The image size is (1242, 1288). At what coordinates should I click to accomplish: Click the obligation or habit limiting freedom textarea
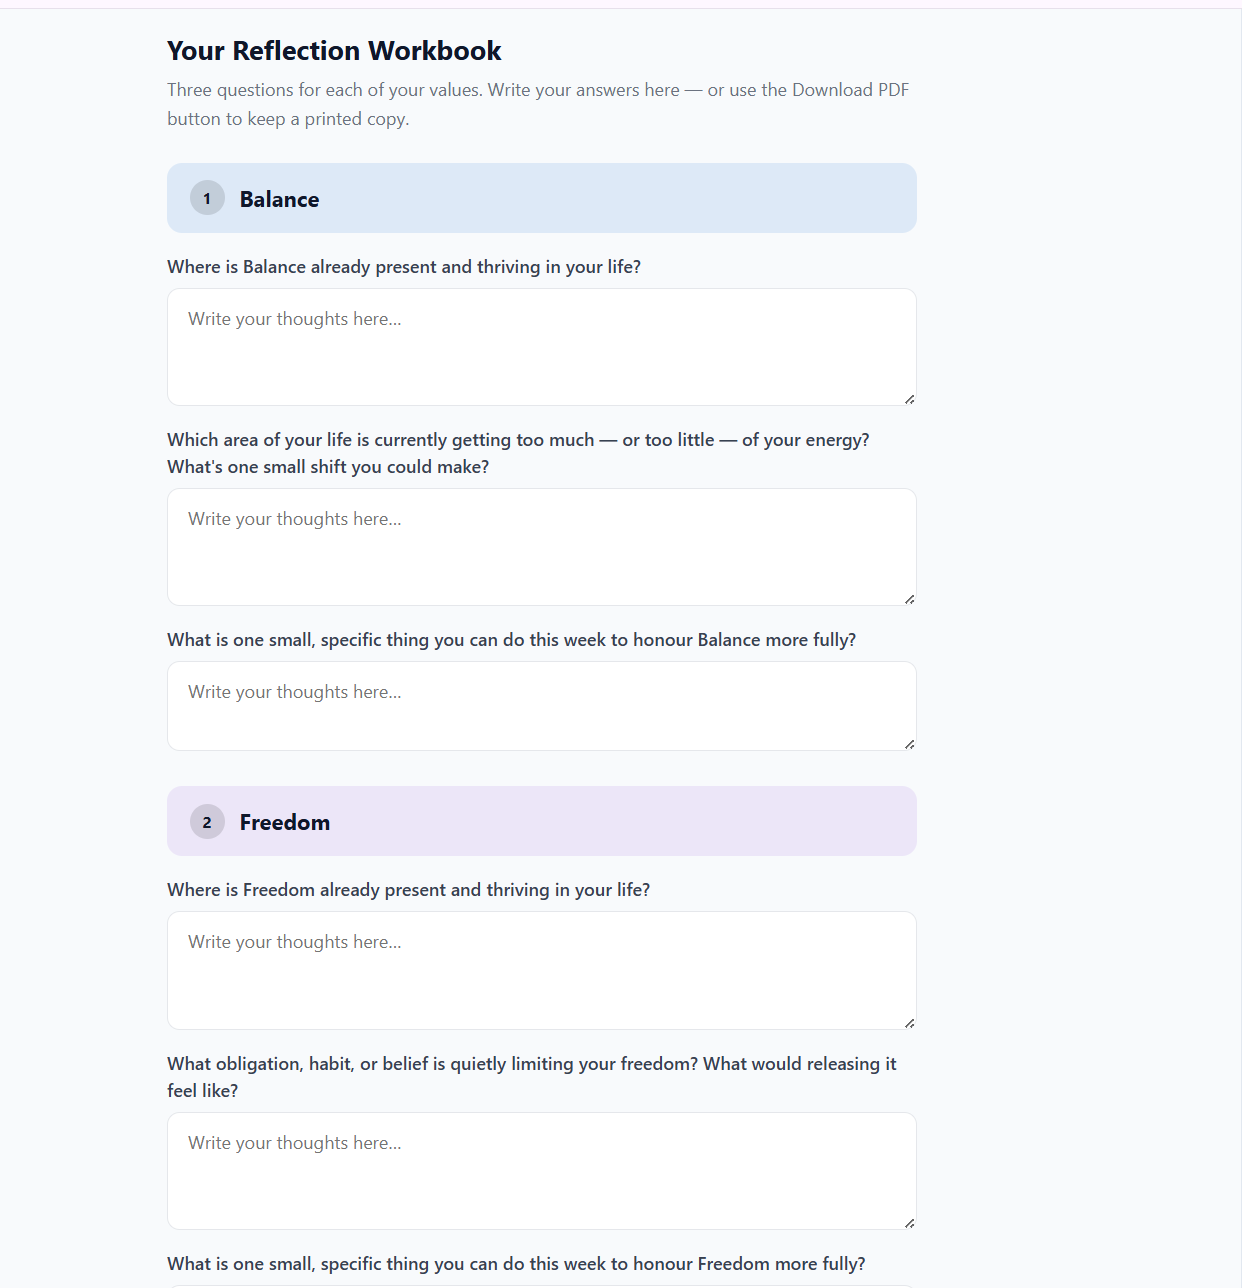541,1171
